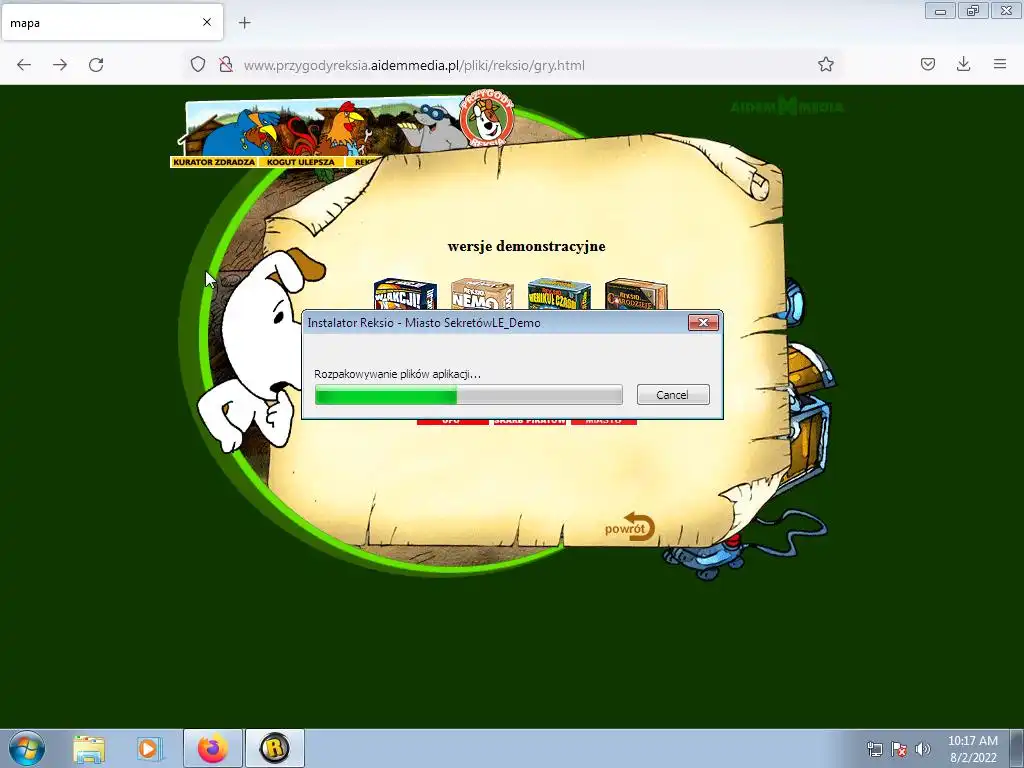Switch to Reksio installer taskbar button
The image size is (1024, 768).
click(x=275, y=748)
